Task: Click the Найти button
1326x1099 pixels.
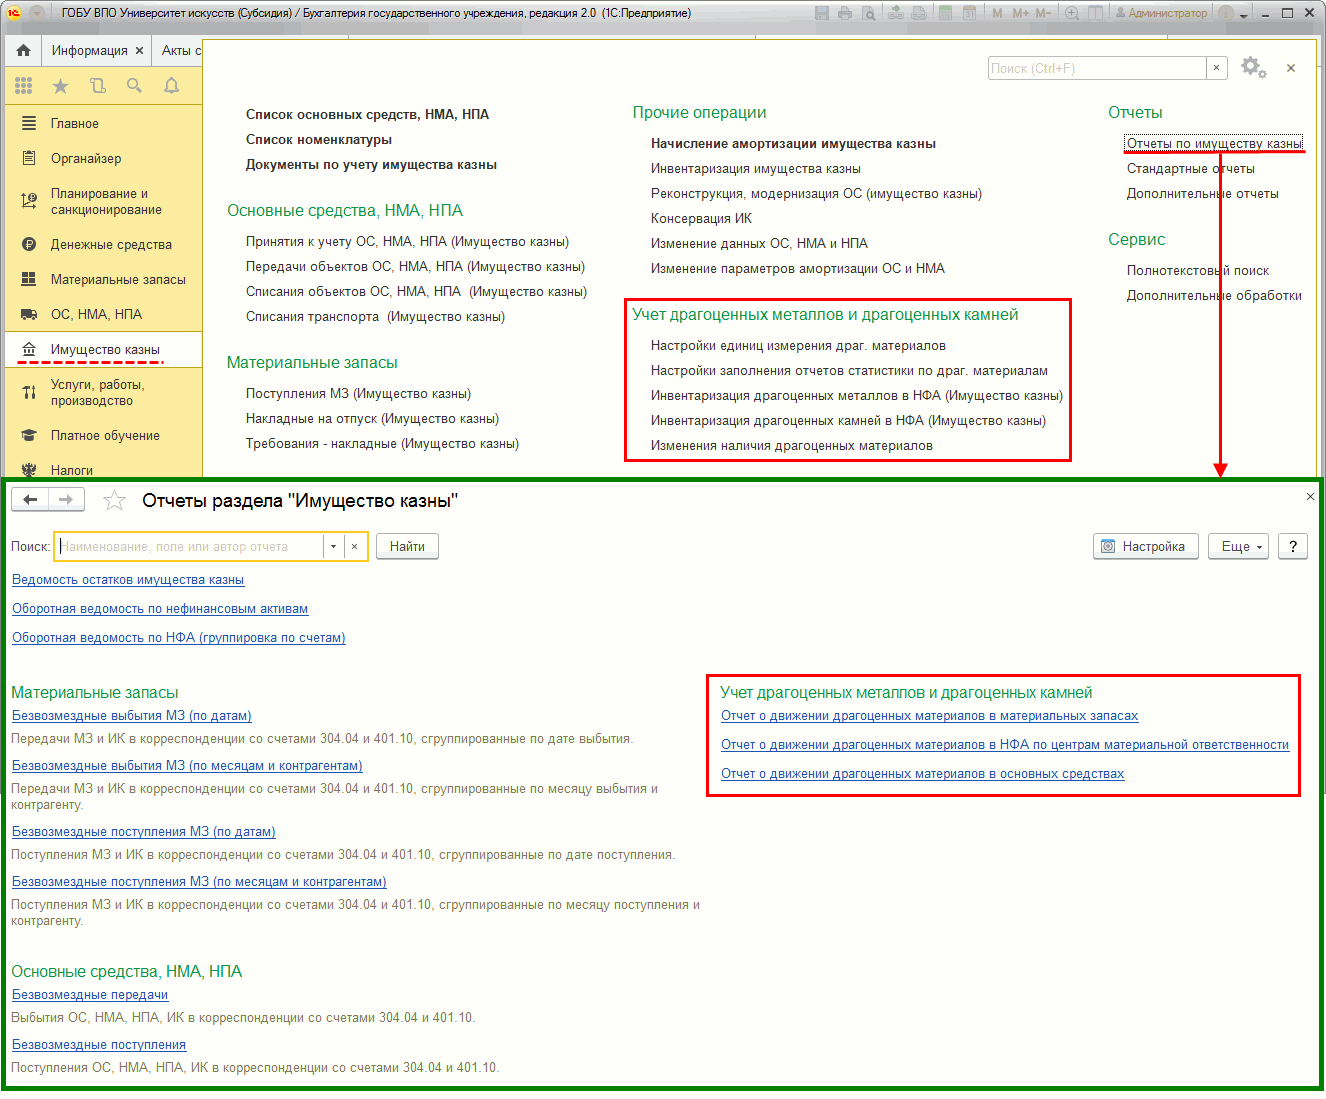Action: (407, 547)
